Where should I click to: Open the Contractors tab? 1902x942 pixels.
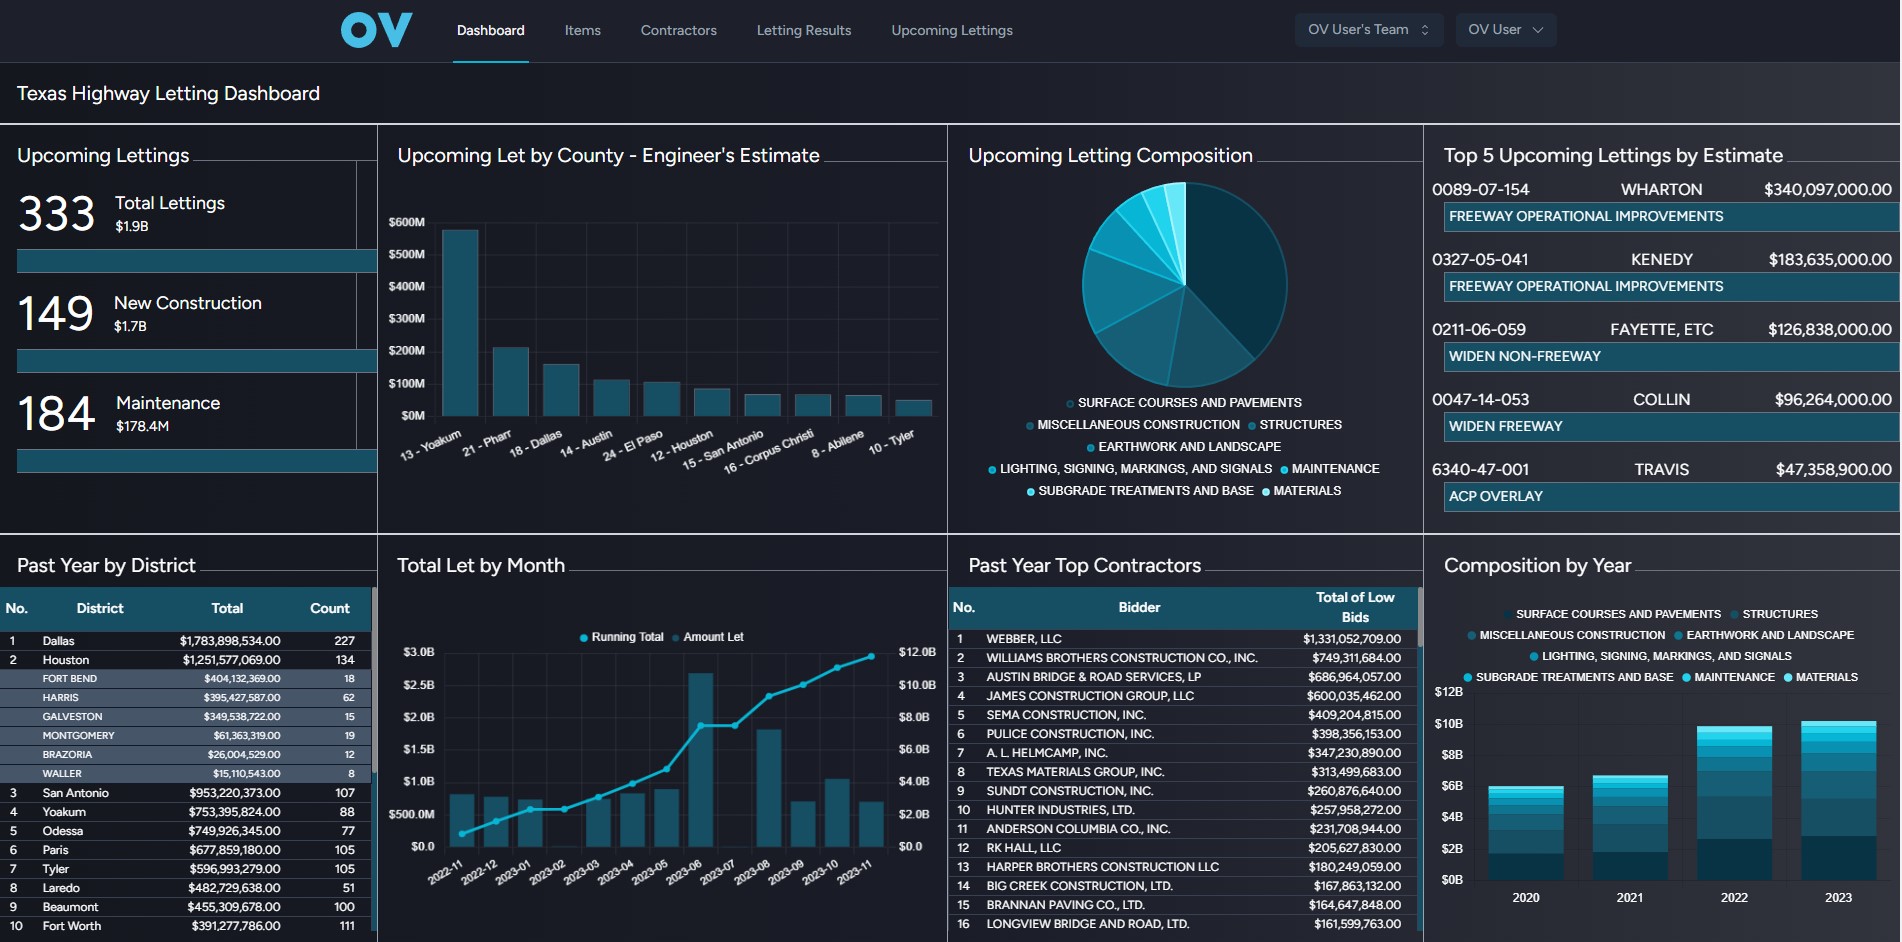tap(678, 30)
